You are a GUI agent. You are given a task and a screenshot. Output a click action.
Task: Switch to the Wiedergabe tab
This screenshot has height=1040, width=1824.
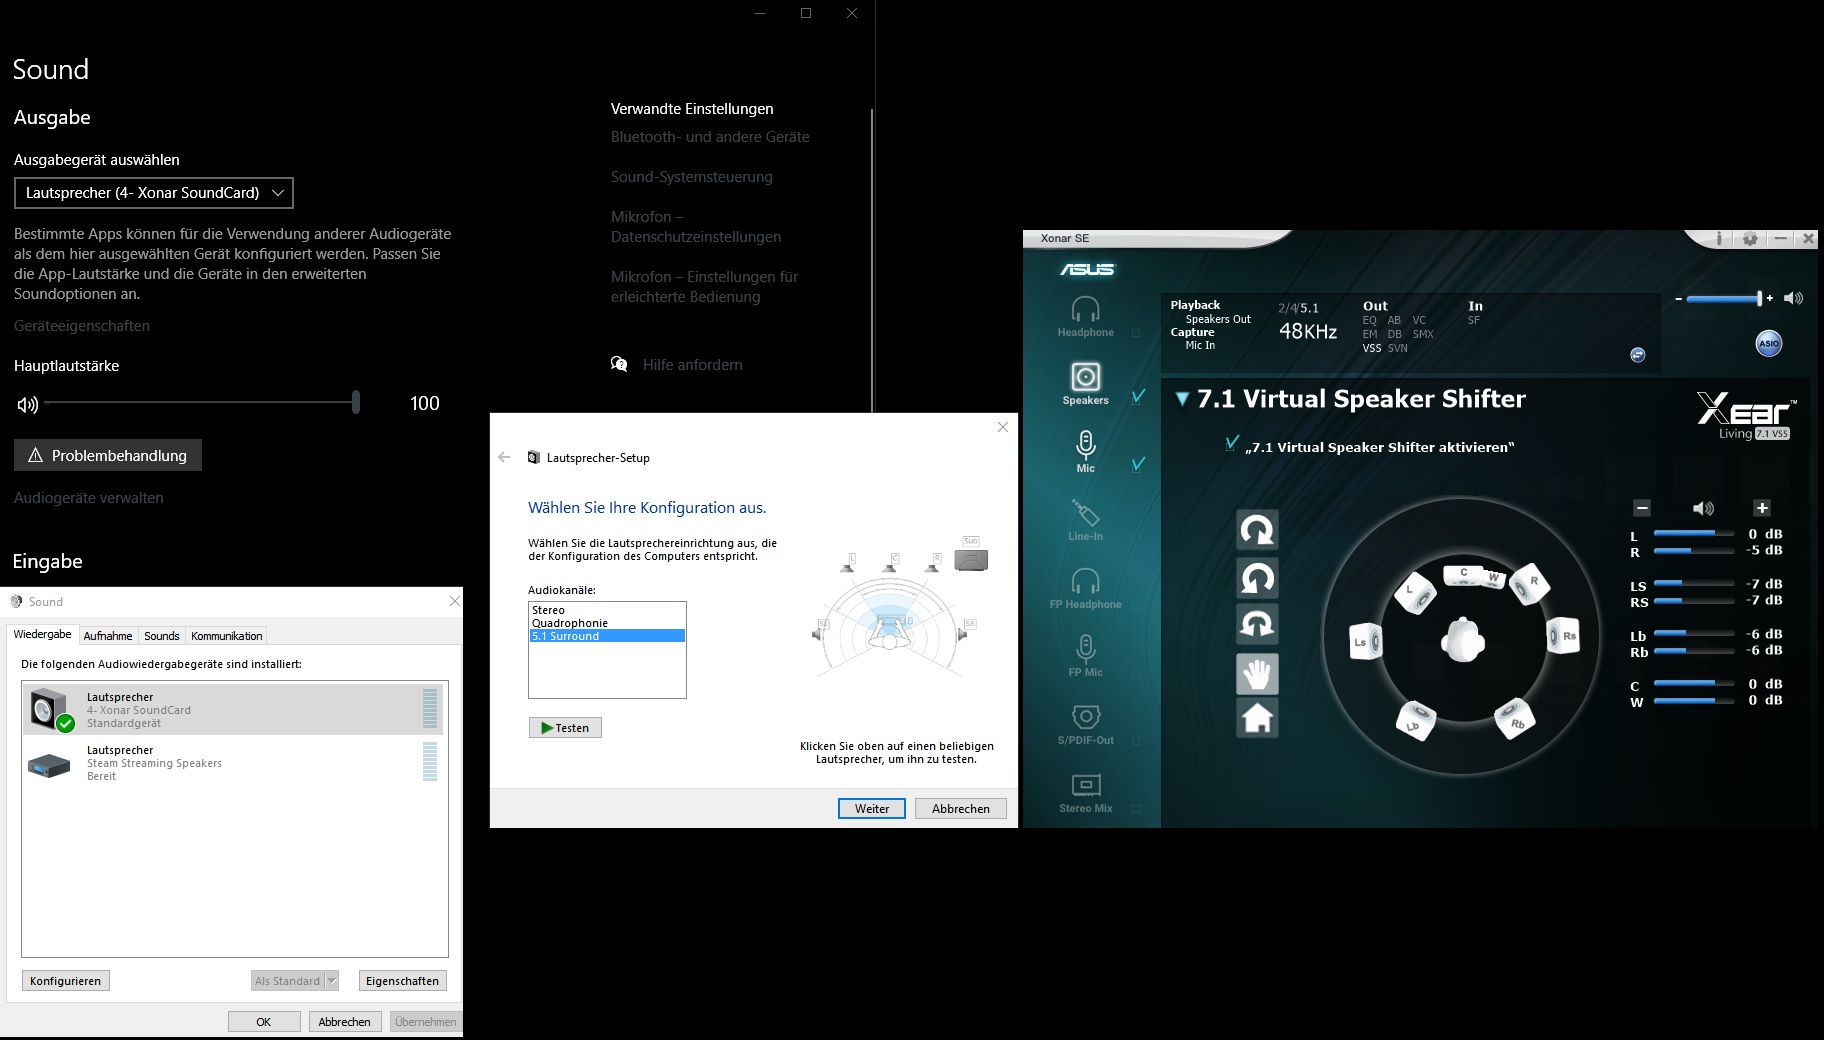[x=42, y=635]
